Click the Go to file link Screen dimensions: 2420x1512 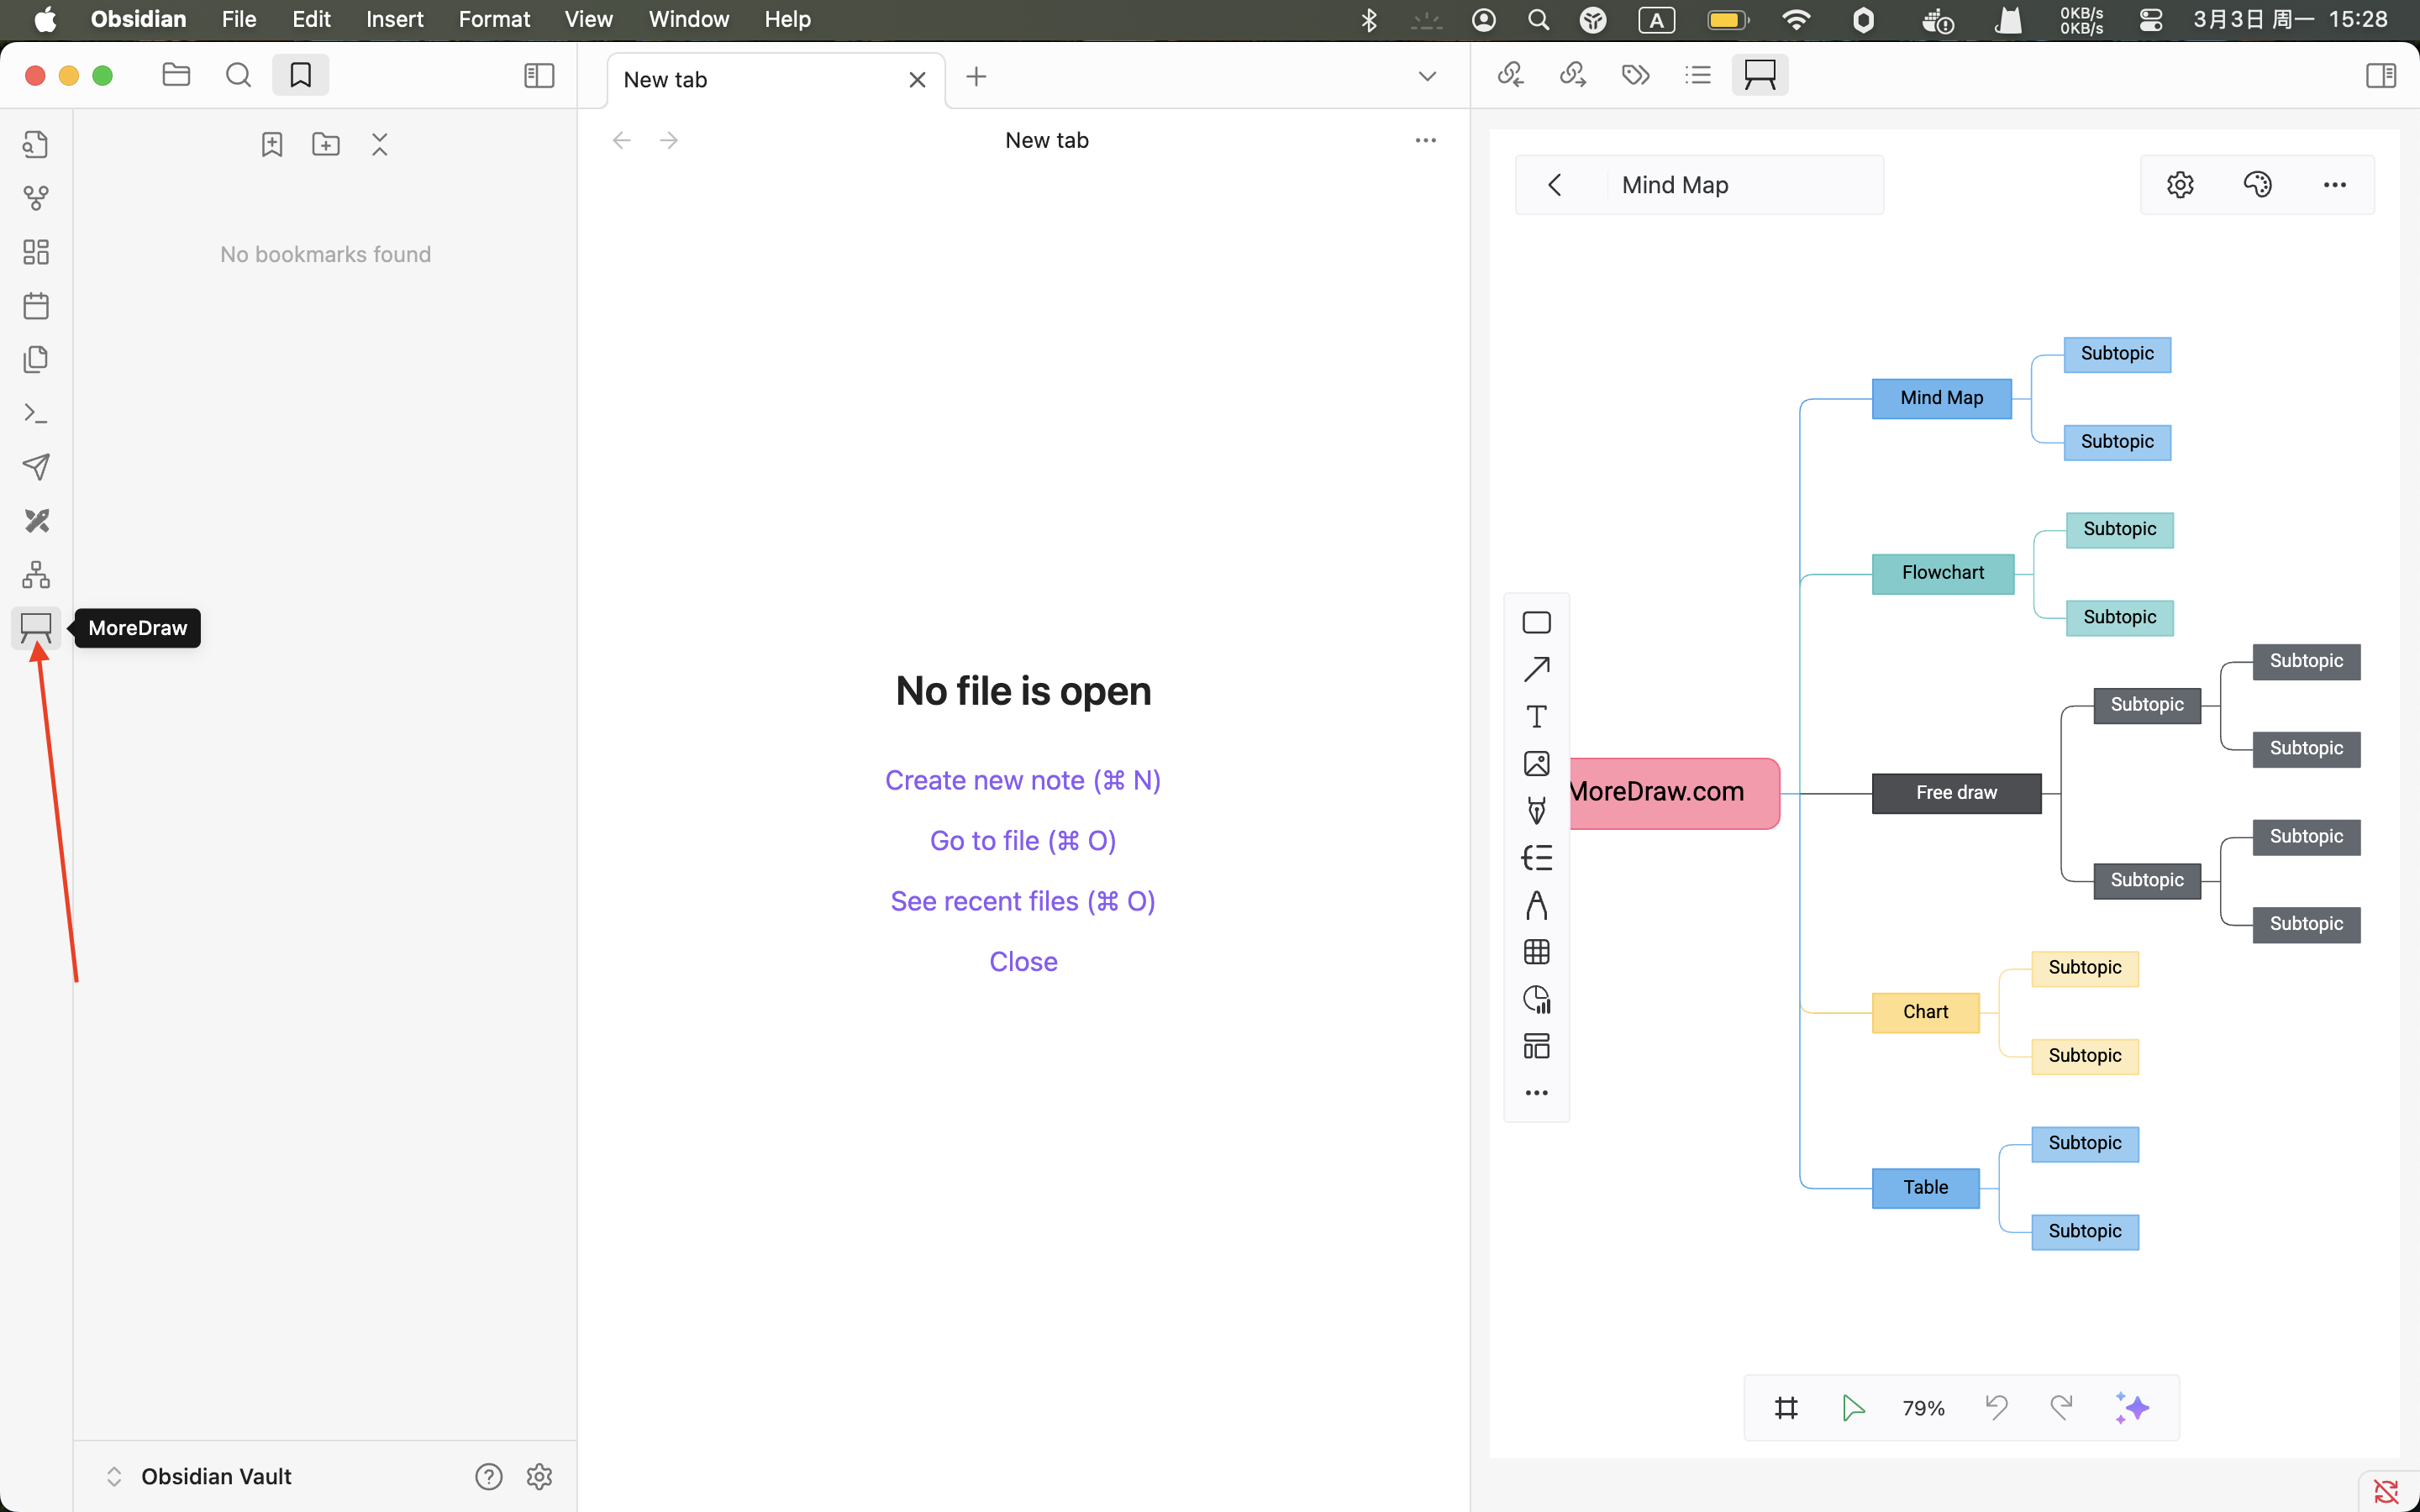(1022, 841)
